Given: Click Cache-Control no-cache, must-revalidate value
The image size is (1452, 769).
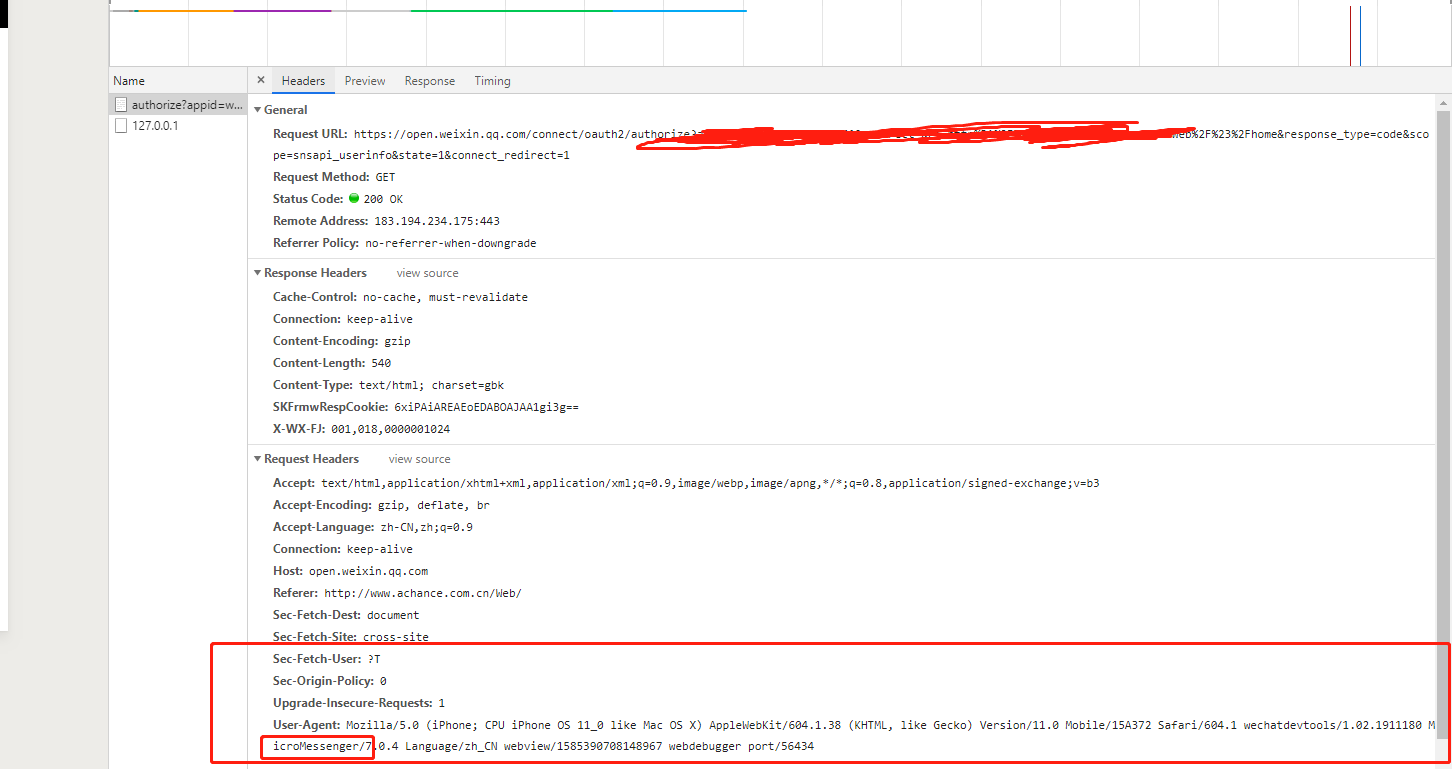Looking at the screenshot, I should pyautogui.click(x=445, y=297).
